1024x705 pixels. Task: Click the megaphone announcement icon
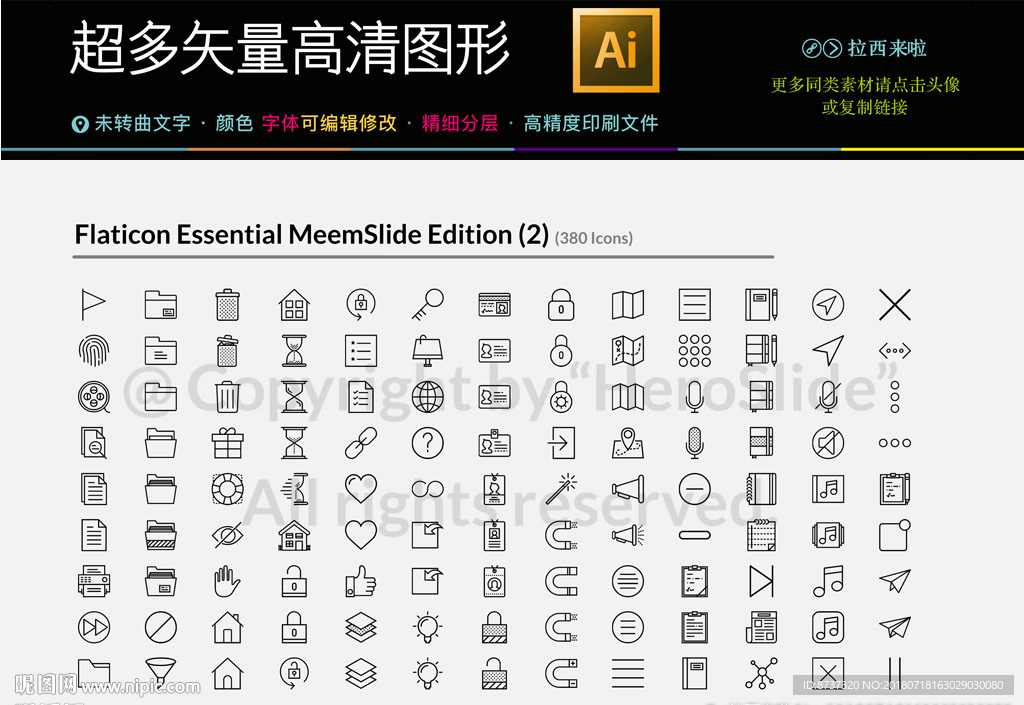(x=627, y=490)
